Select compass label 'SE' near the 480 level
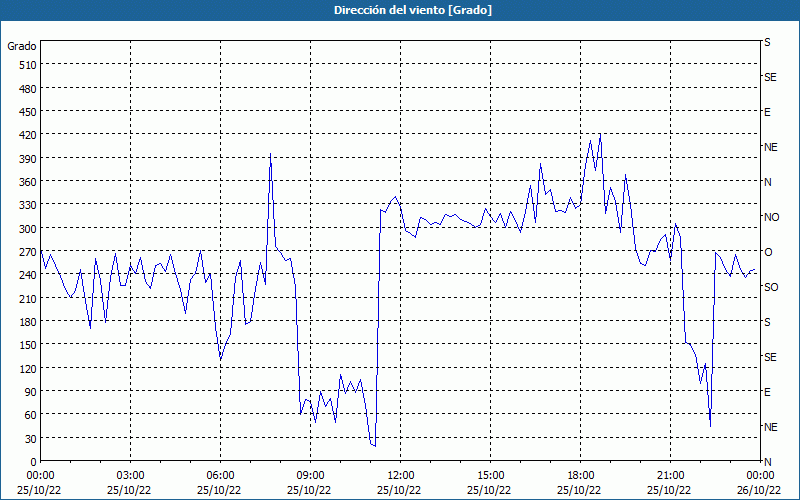Viewport: 800px width, 500px height. (x=770, y=77)
